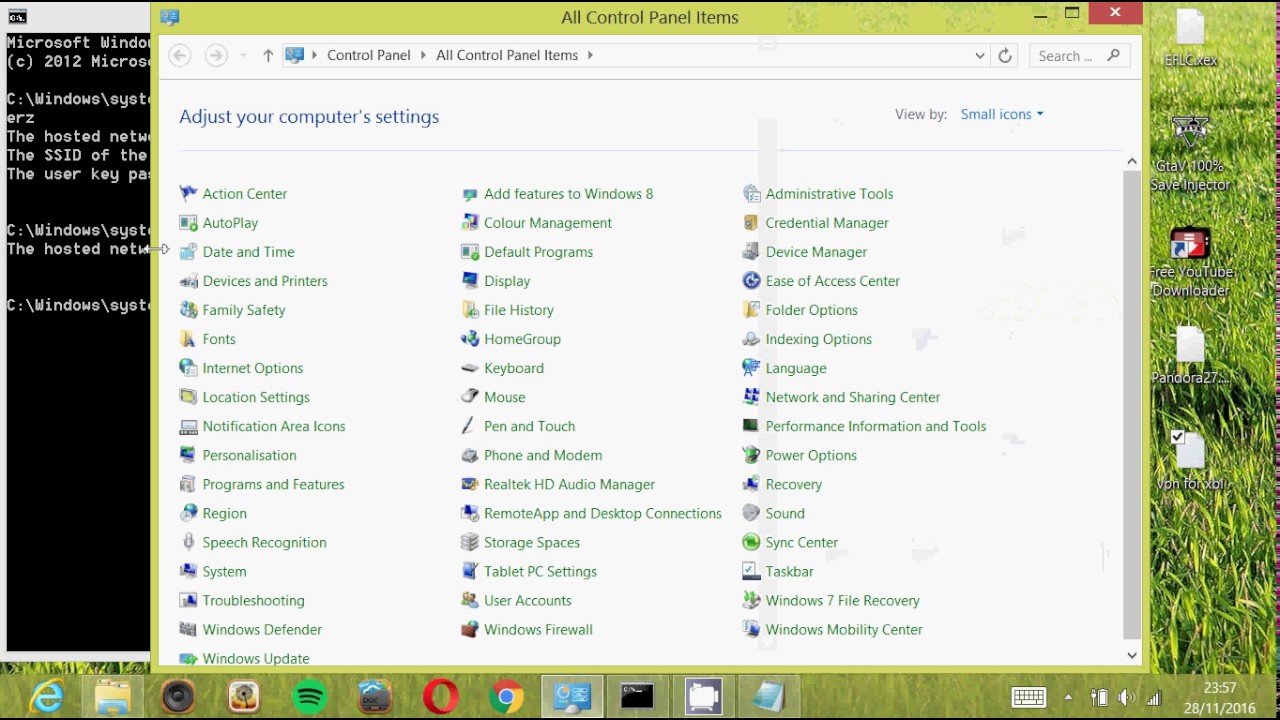Go up one level with up arrow
This screenshot has height=720, width=1280.
coord(268,56)
